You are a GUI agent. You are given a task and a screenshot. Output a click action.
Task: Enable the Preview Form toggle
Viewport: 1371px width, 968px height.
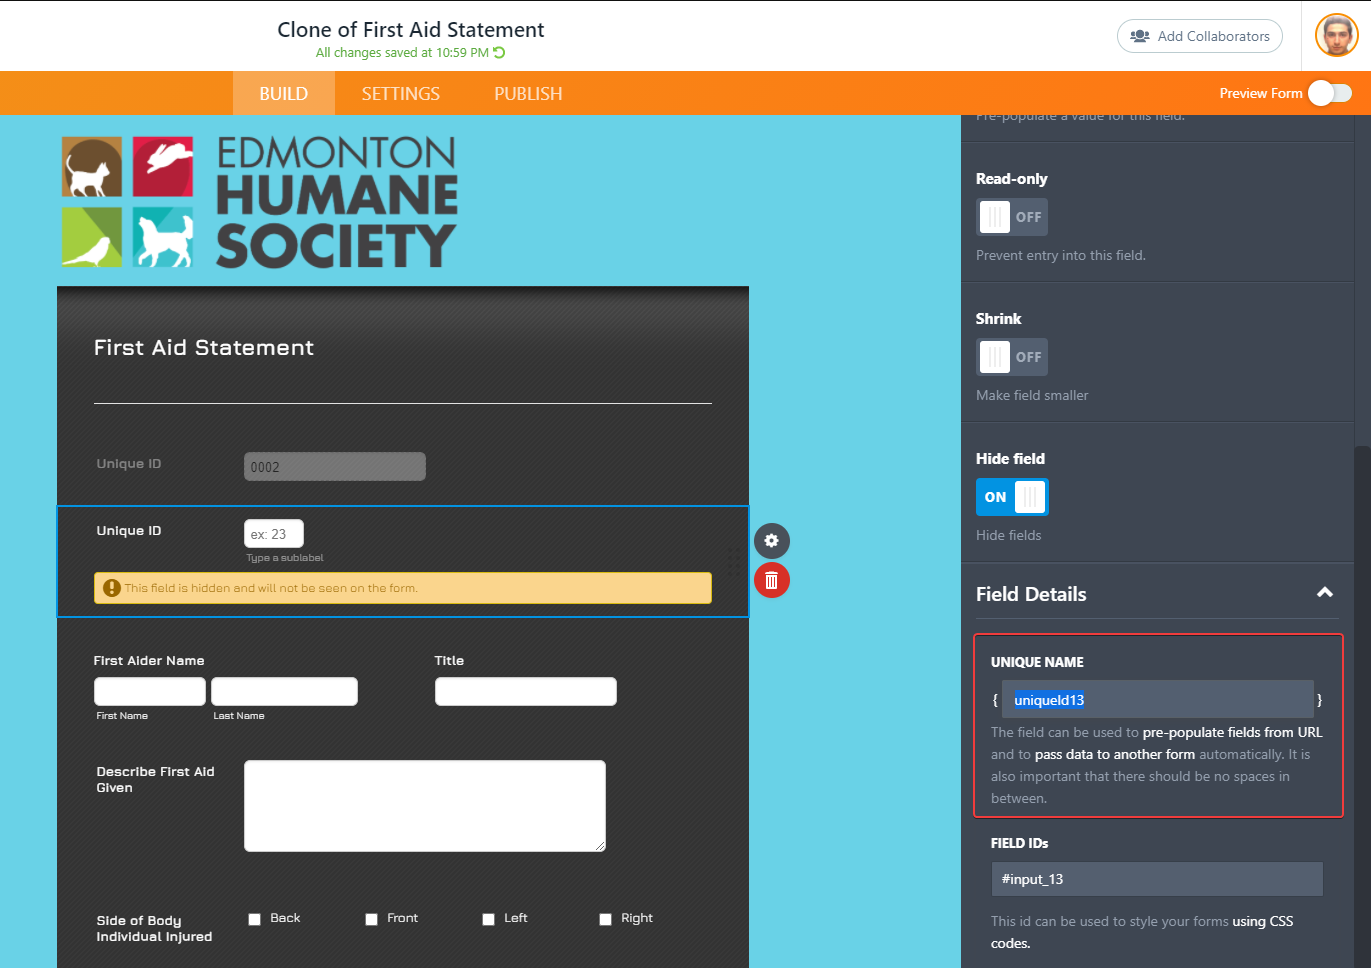[1330, 93]
